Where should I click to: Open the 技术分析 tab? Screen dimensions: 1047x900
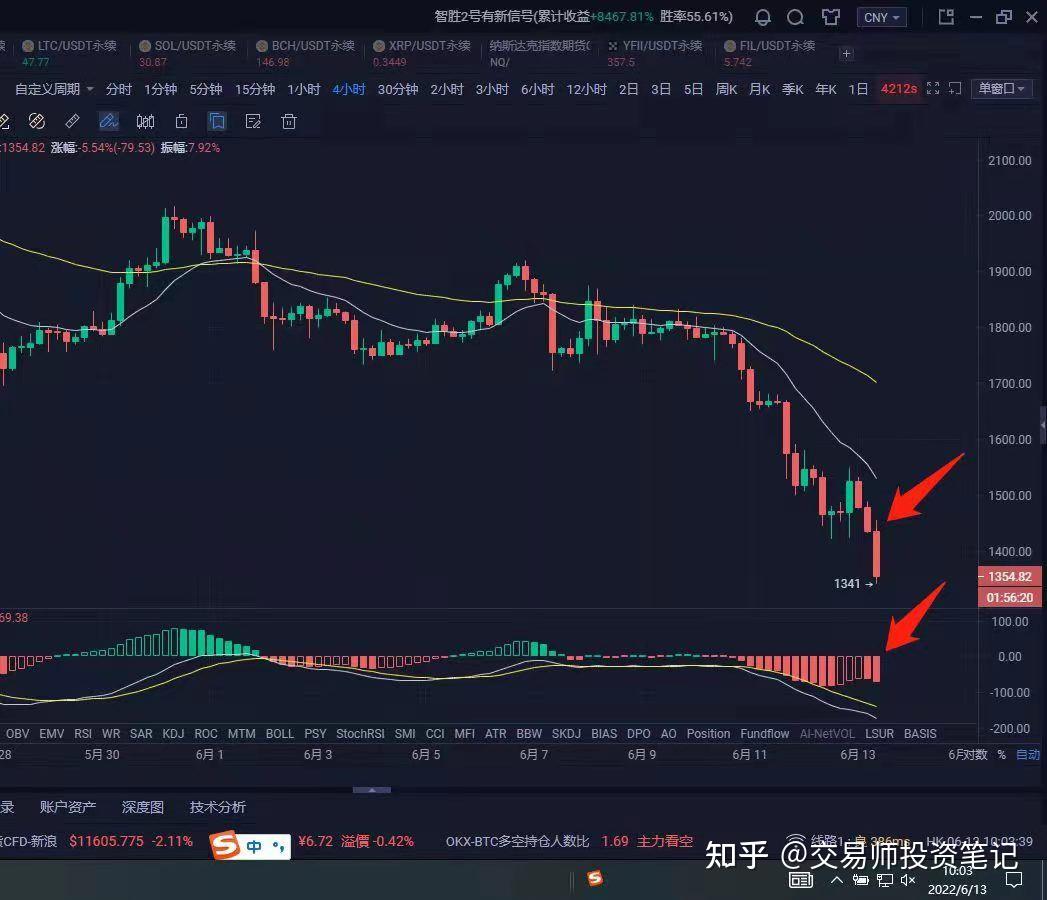pyautogui.click(x=218, y=807)
